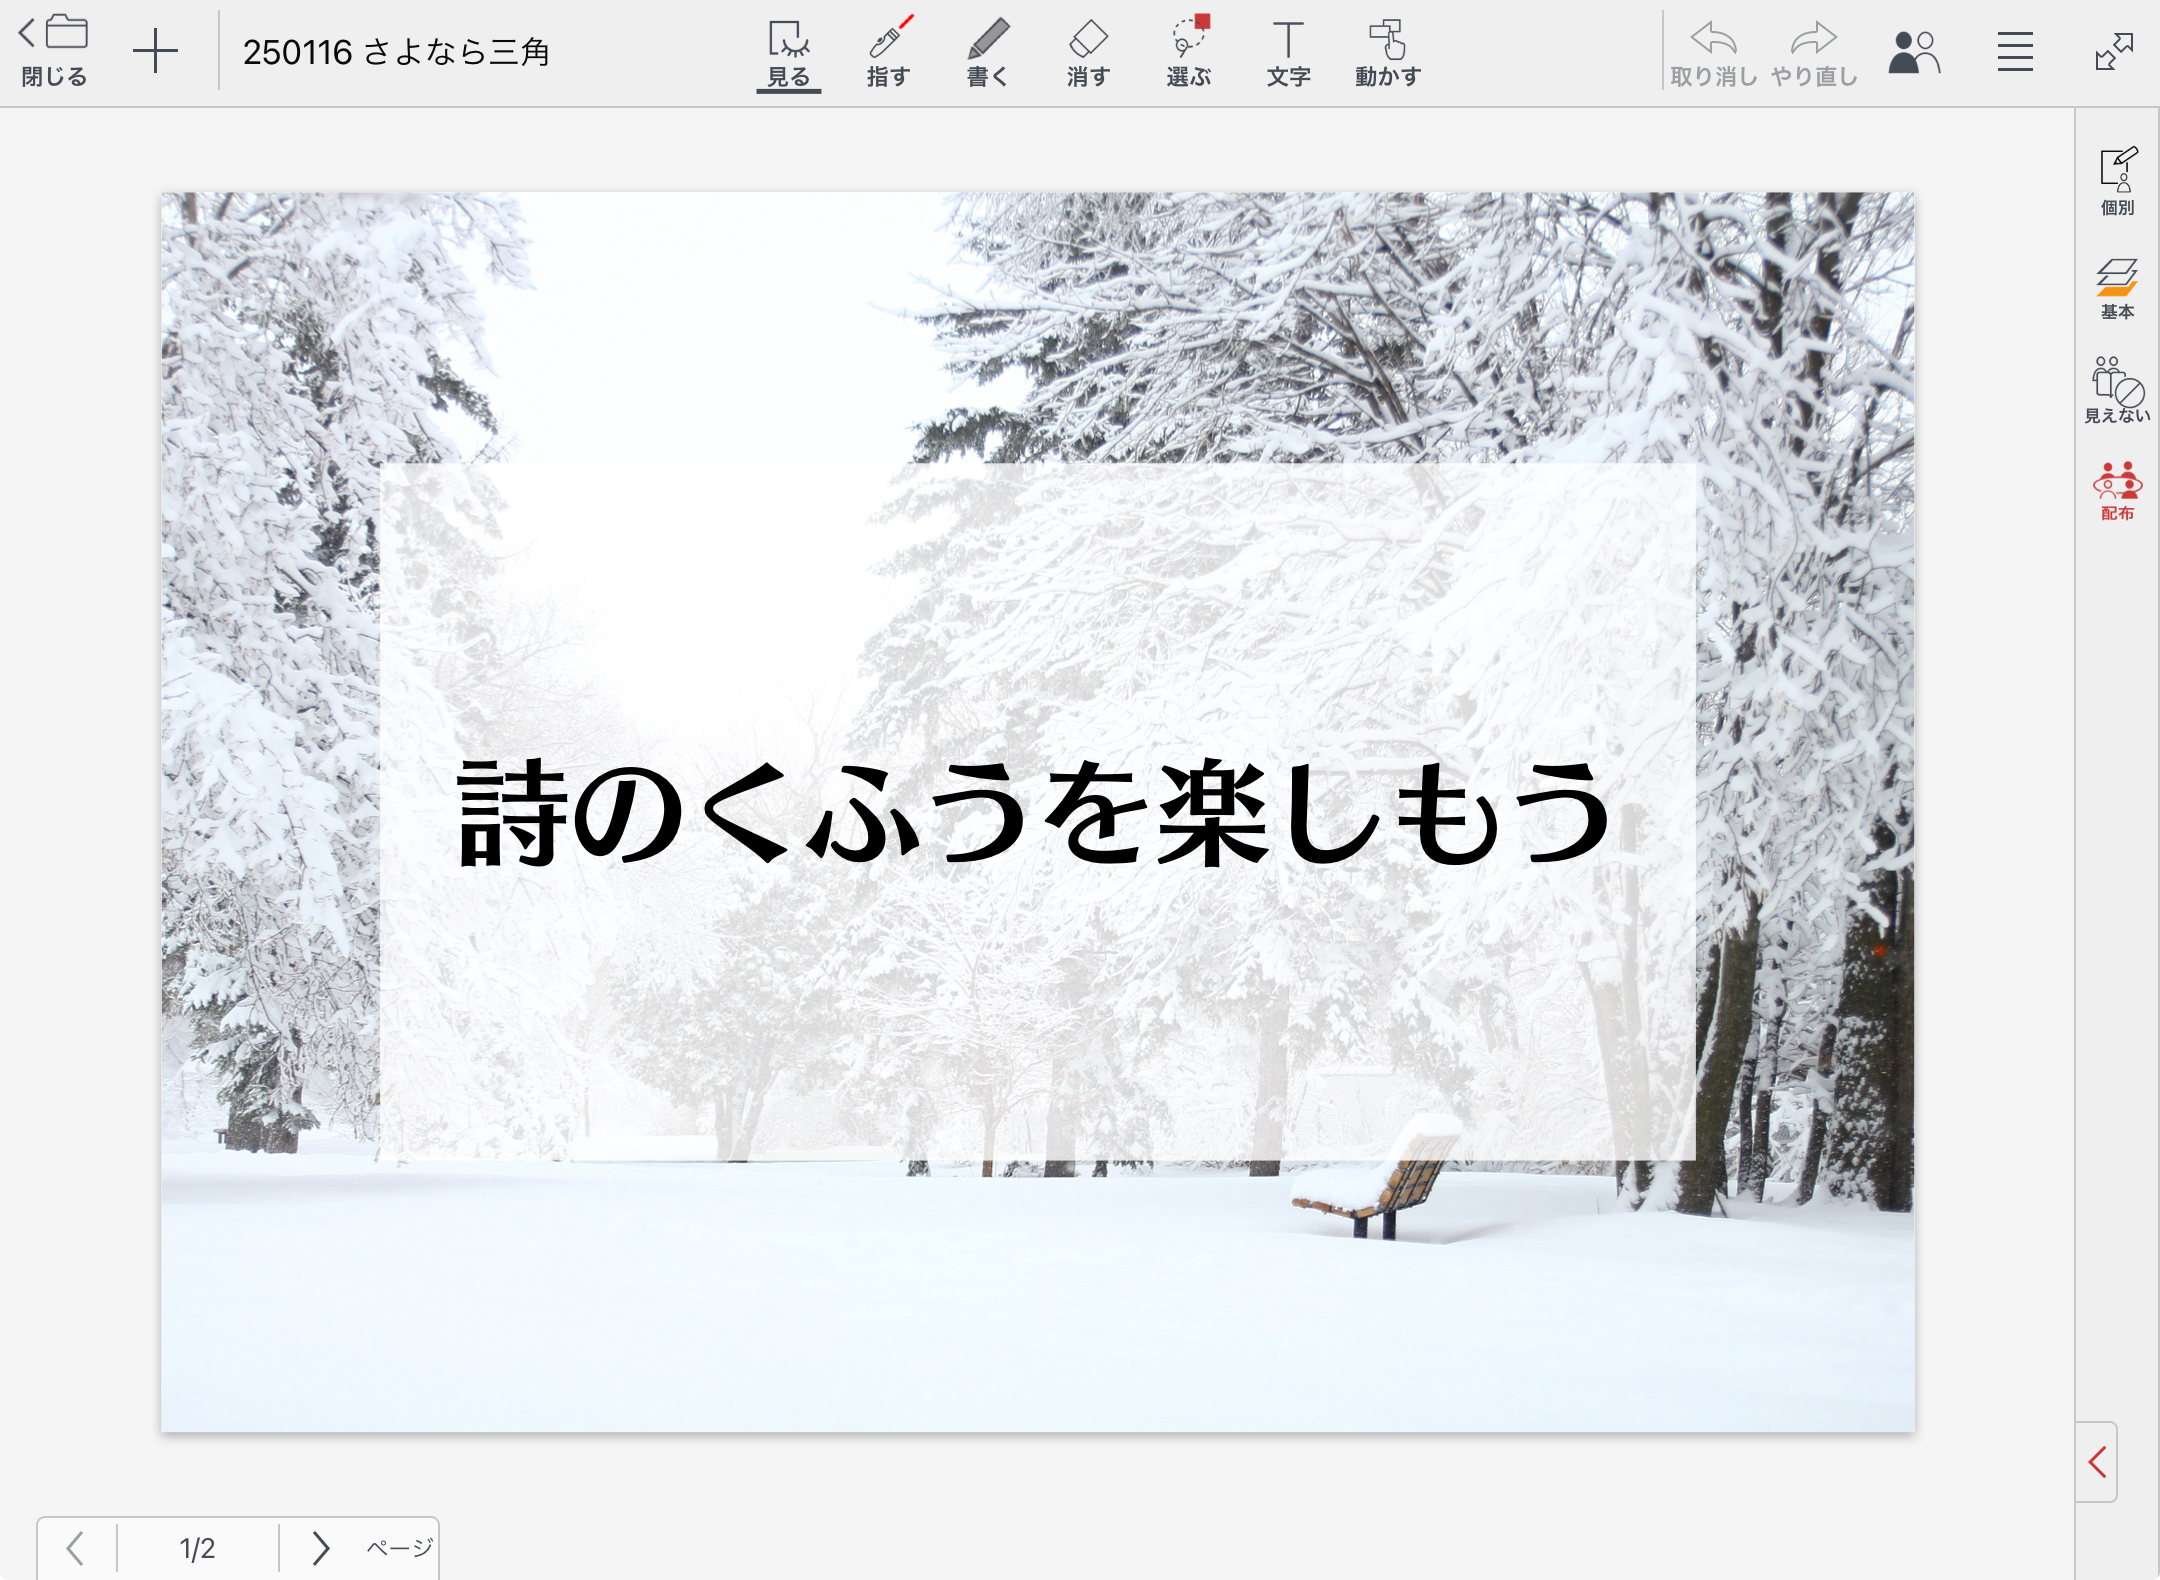
Task: Select the 消す (eraser) tool
Action: coord(1088,52)
